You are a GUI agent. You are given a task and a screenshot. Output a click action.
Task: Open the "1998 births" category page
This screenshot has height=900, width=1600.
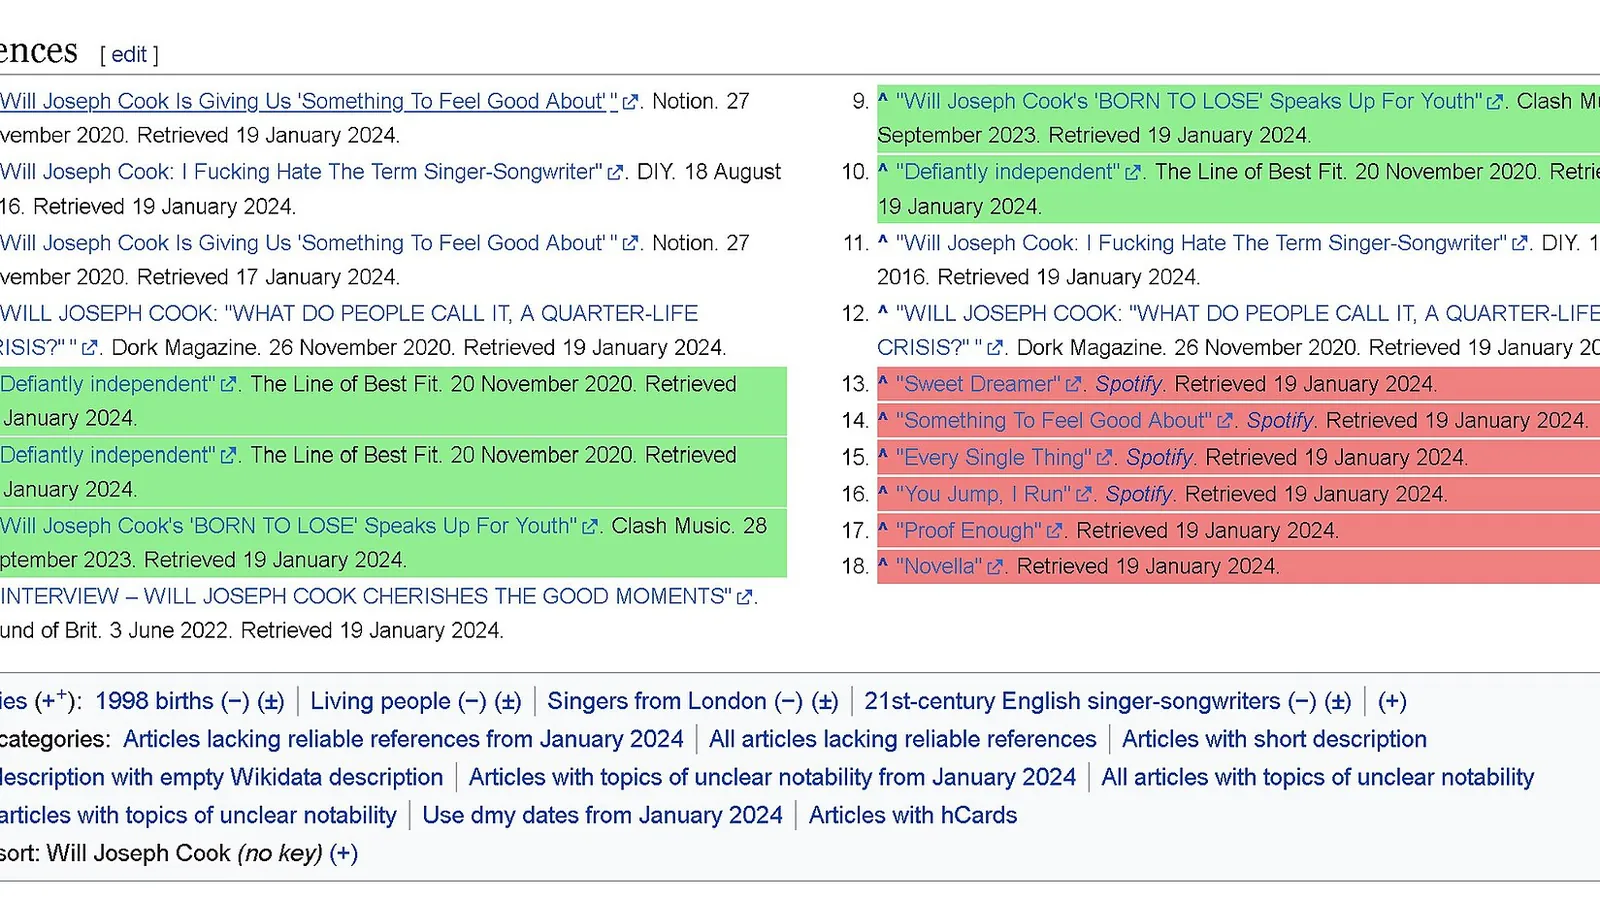(155, 701)
